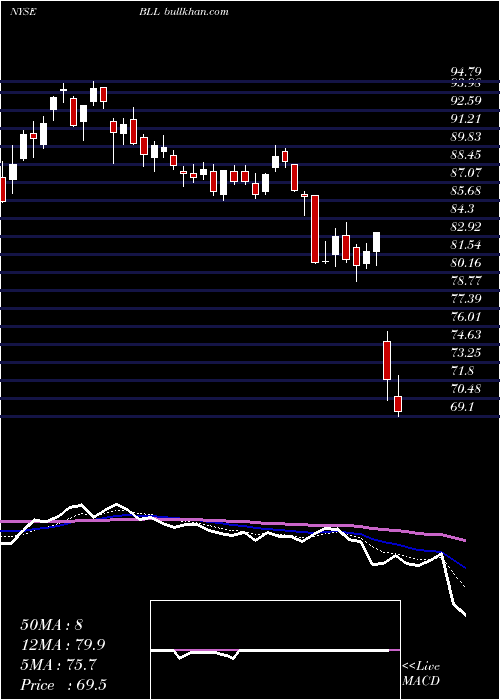The height and width of the screenshot is (700, 500).
Task: Click the Price : 69.5 readout
Action: click(x=63, y=685)
